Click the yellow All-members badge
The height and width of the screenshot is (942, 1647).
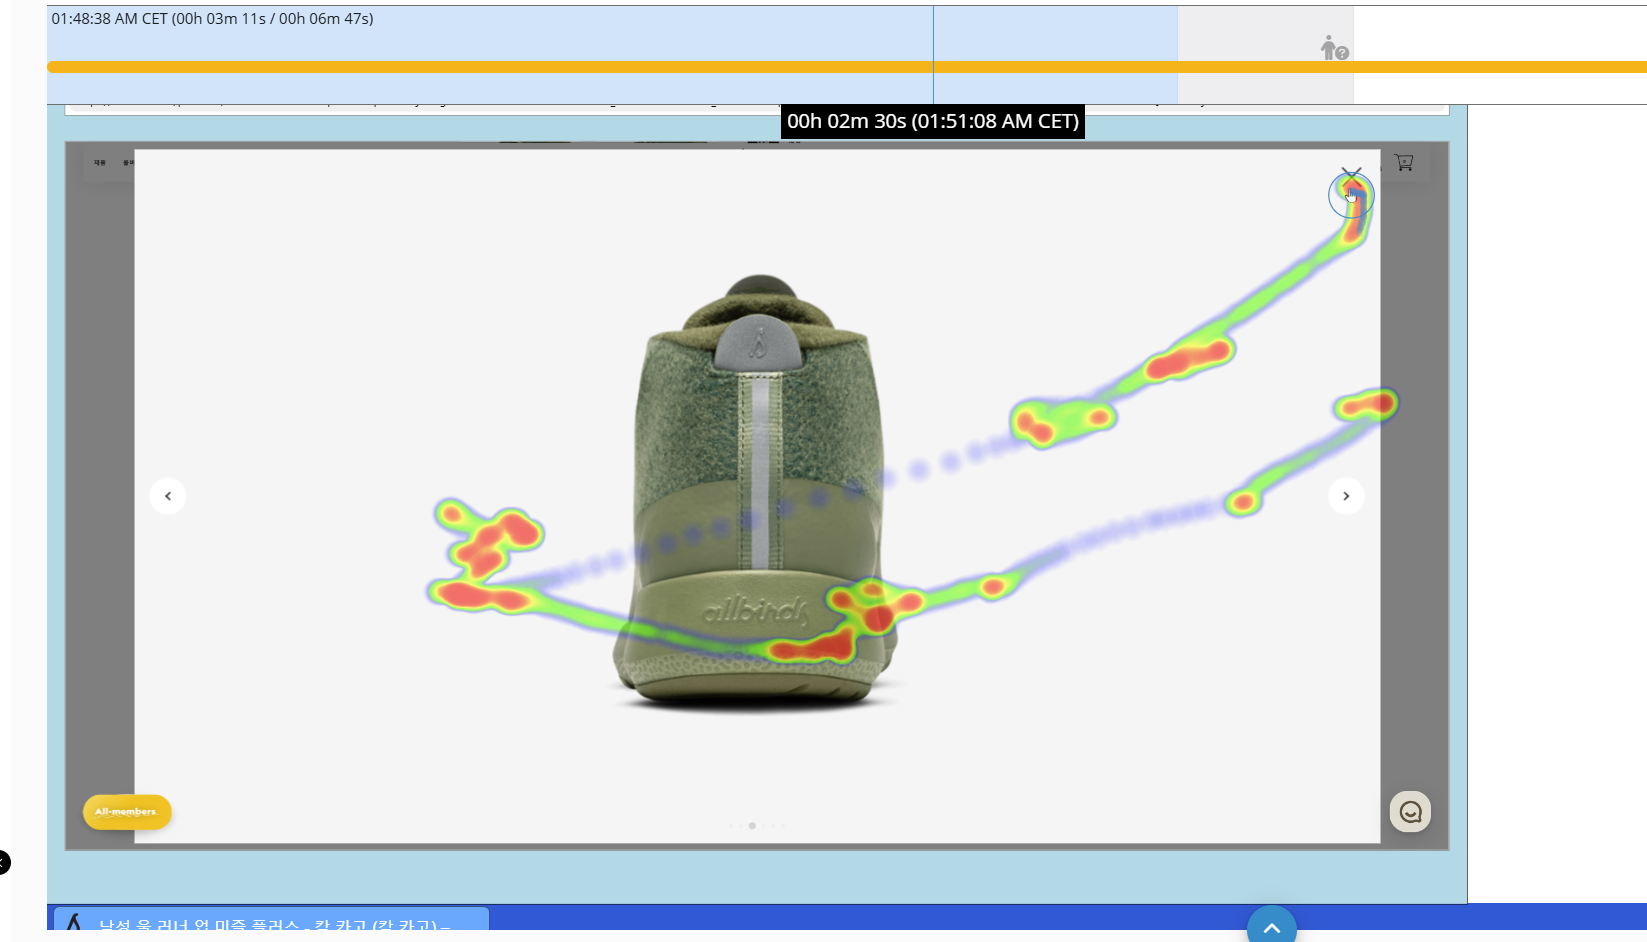(x=127, y=812)
